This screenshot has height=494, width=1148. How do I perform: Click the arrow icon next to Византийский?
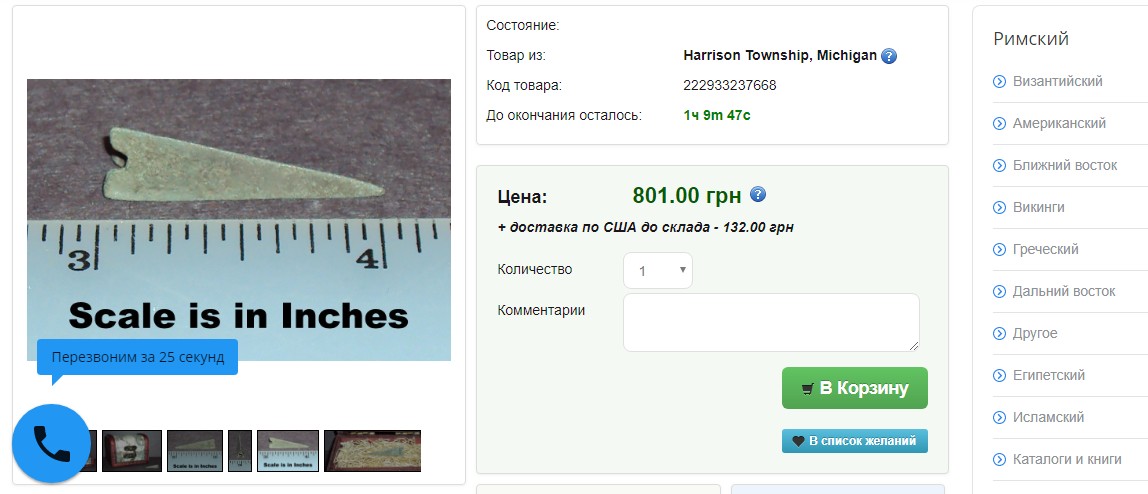[x=999, y=81]
